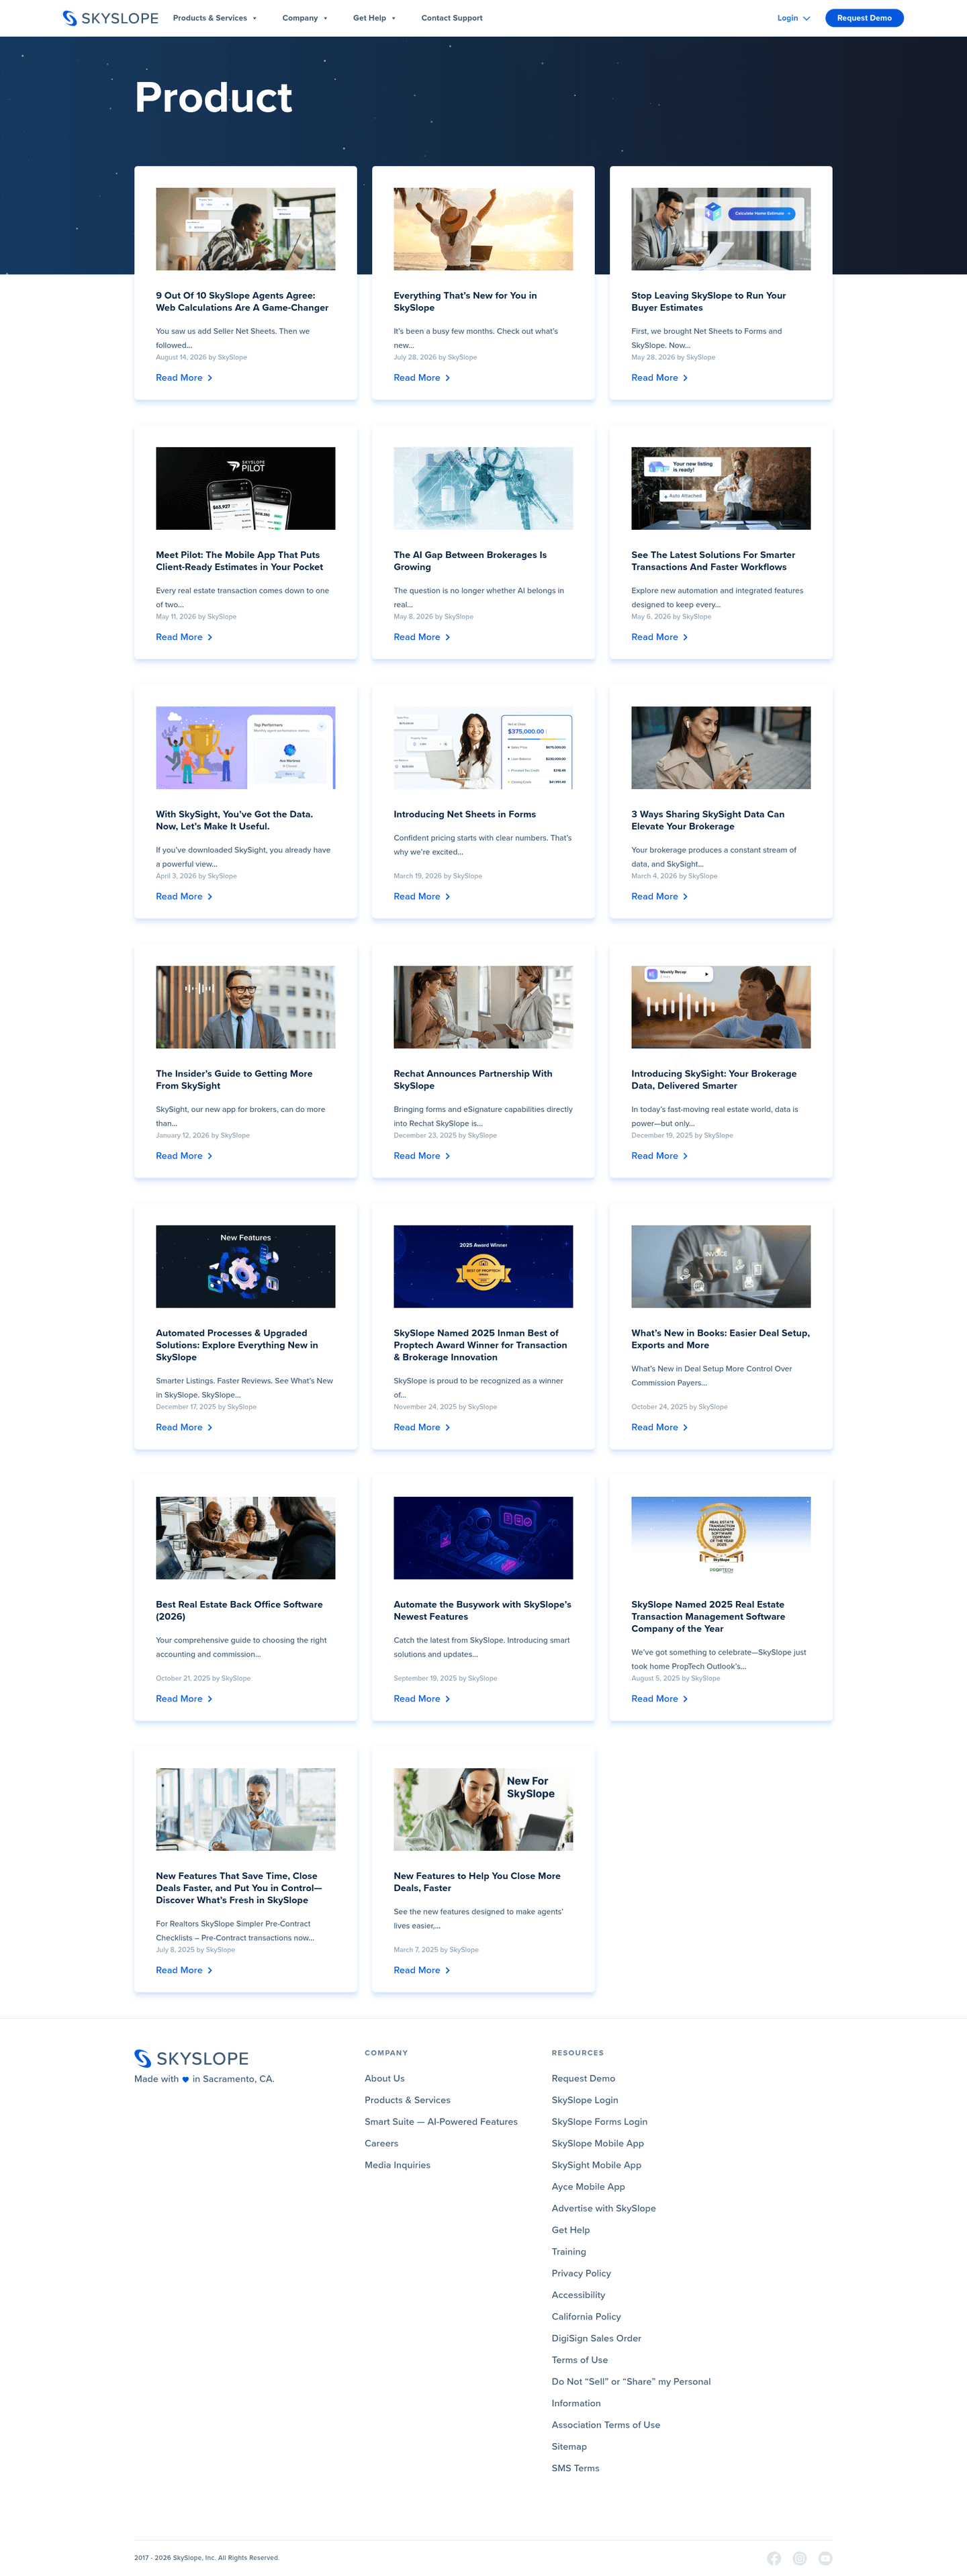Open Ayce Mobile App link
967x2576 pixels.
coord(588,2187)
